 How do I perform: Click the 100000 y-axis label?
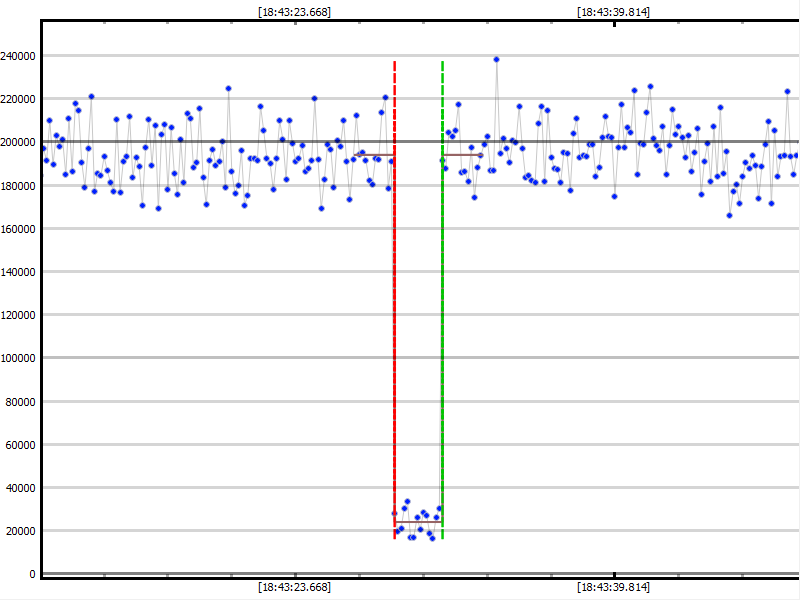pyautogui.click(x=20, y=357)
